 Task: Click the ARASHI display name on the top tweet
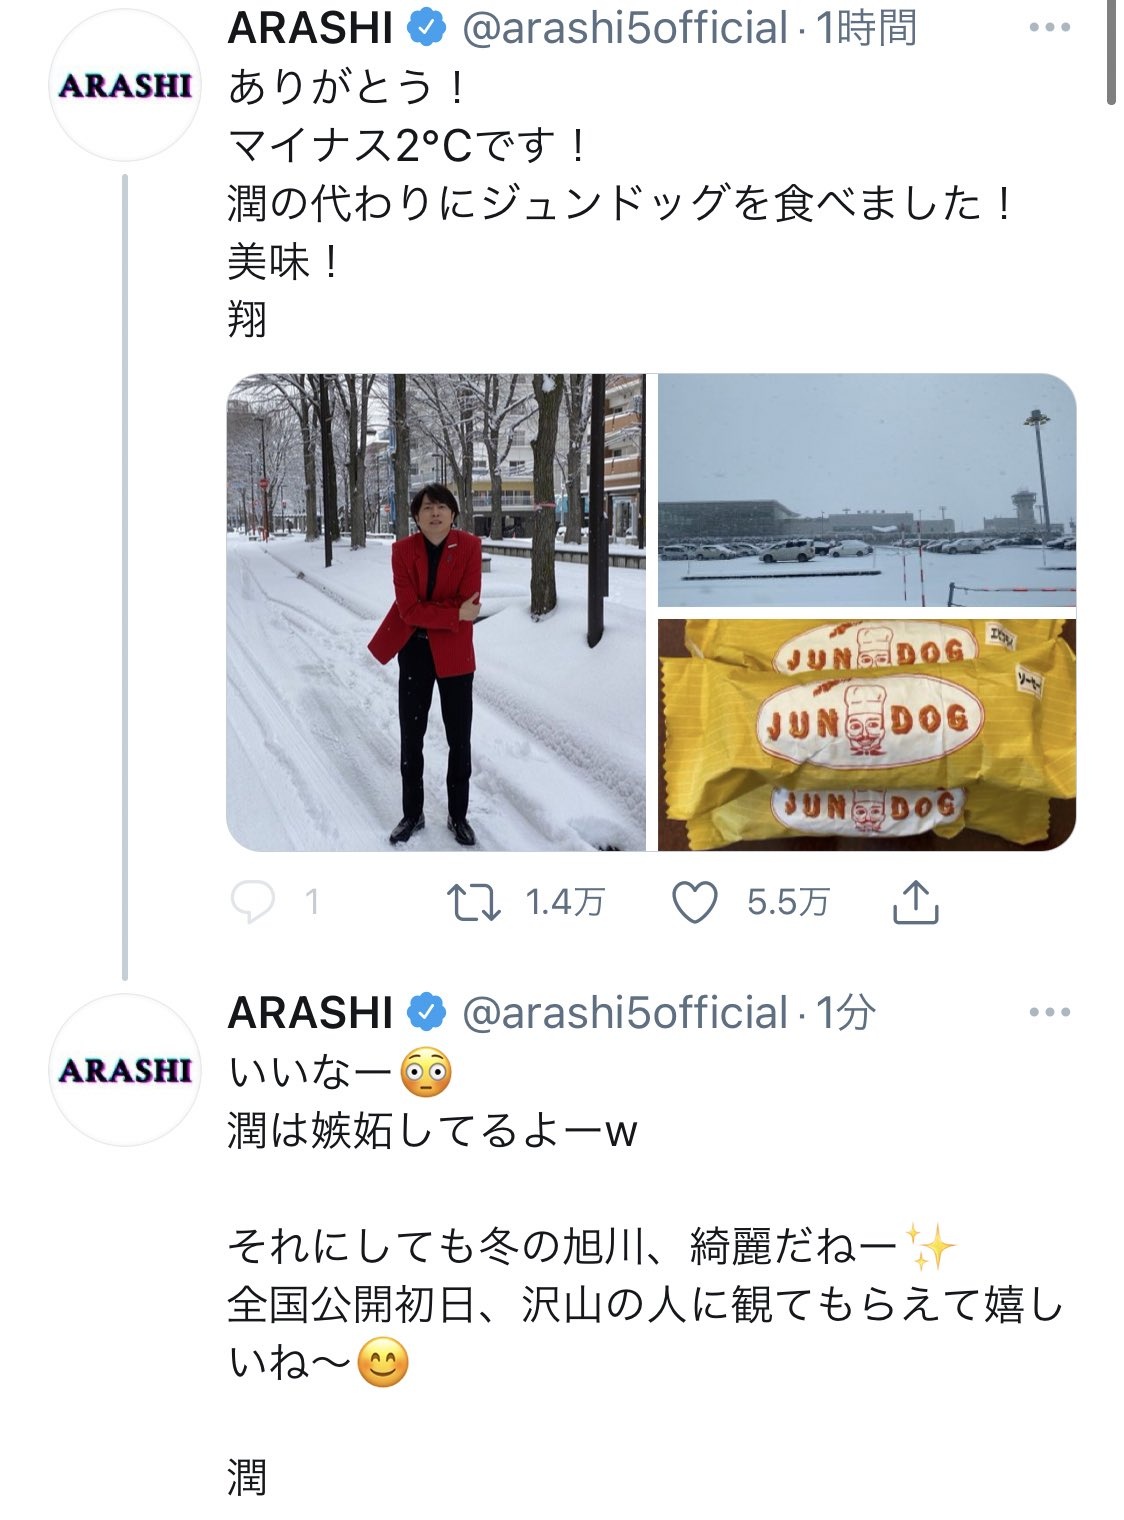pyautogui.click(x=310, y=28)
